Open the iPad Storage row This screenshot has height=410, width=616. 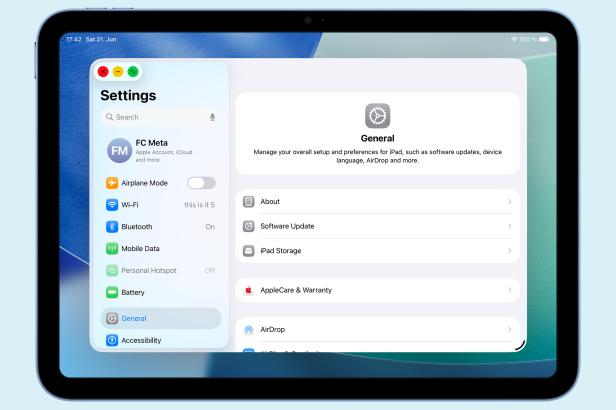(378, 251)
